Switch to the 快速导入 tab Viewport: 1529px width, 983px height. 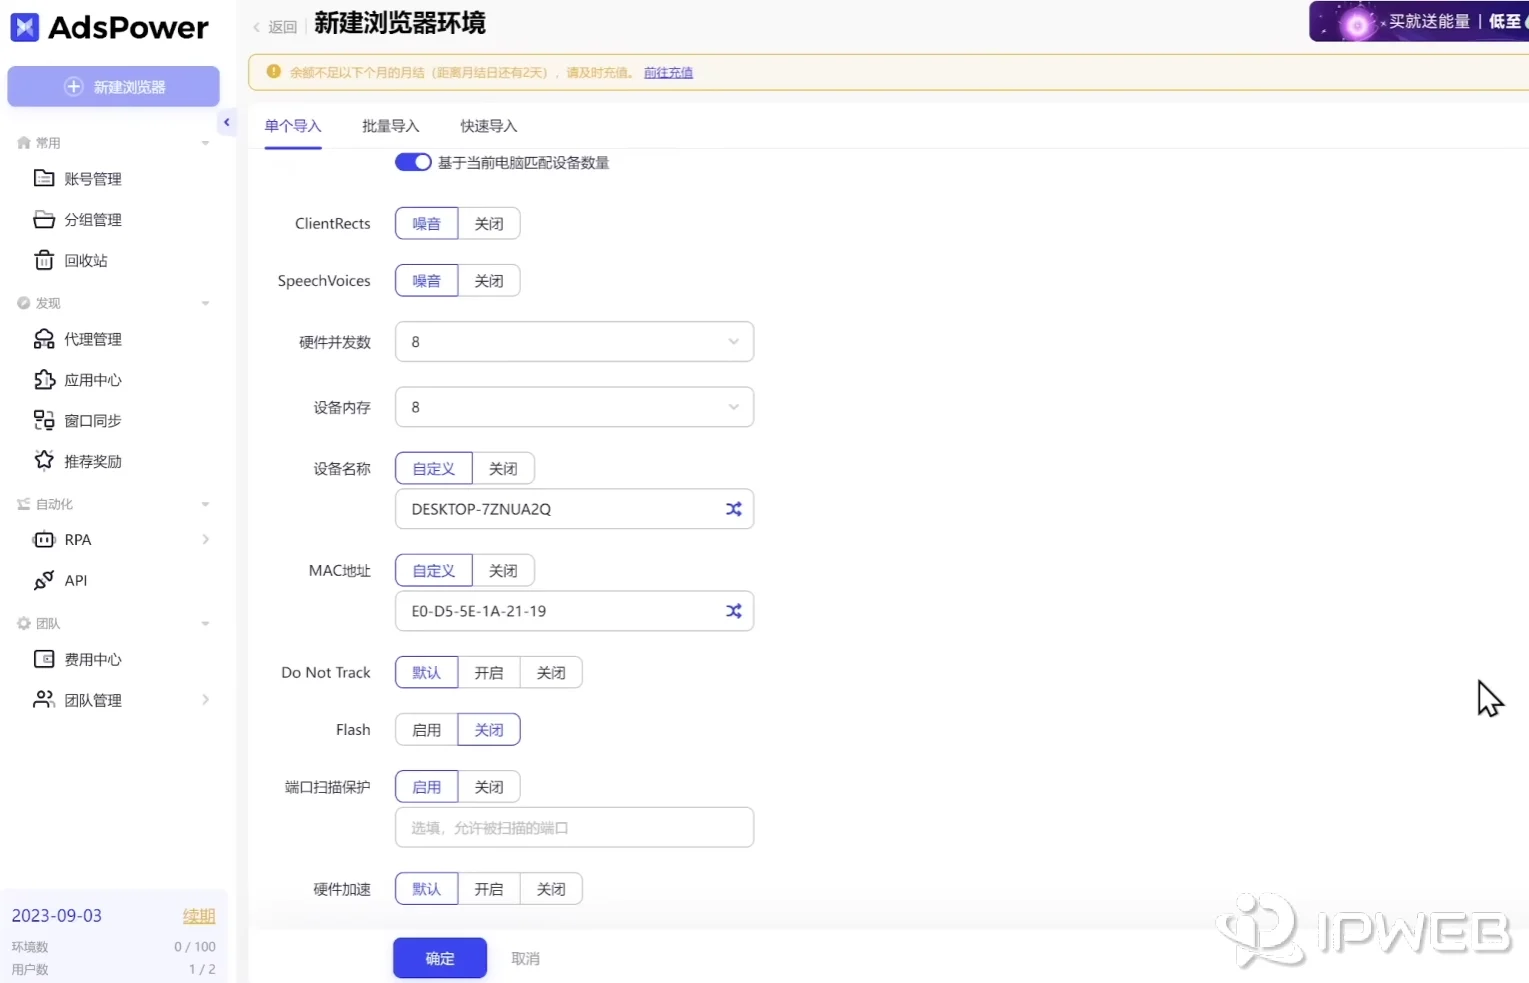[487, 126]
